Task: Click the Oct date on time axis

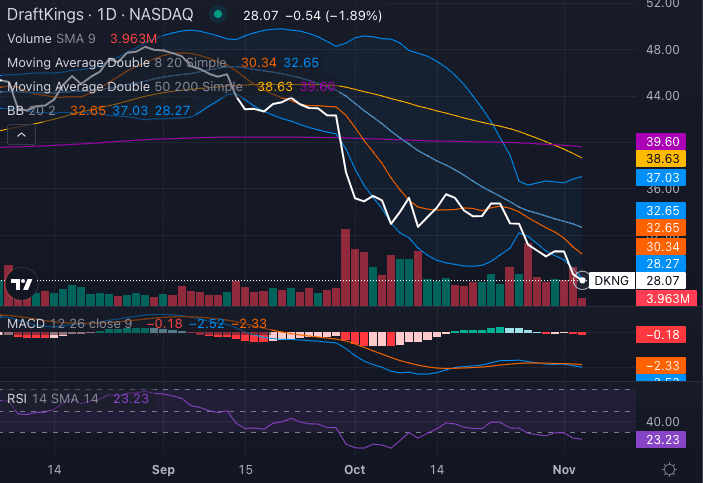Action: (355, 468)
